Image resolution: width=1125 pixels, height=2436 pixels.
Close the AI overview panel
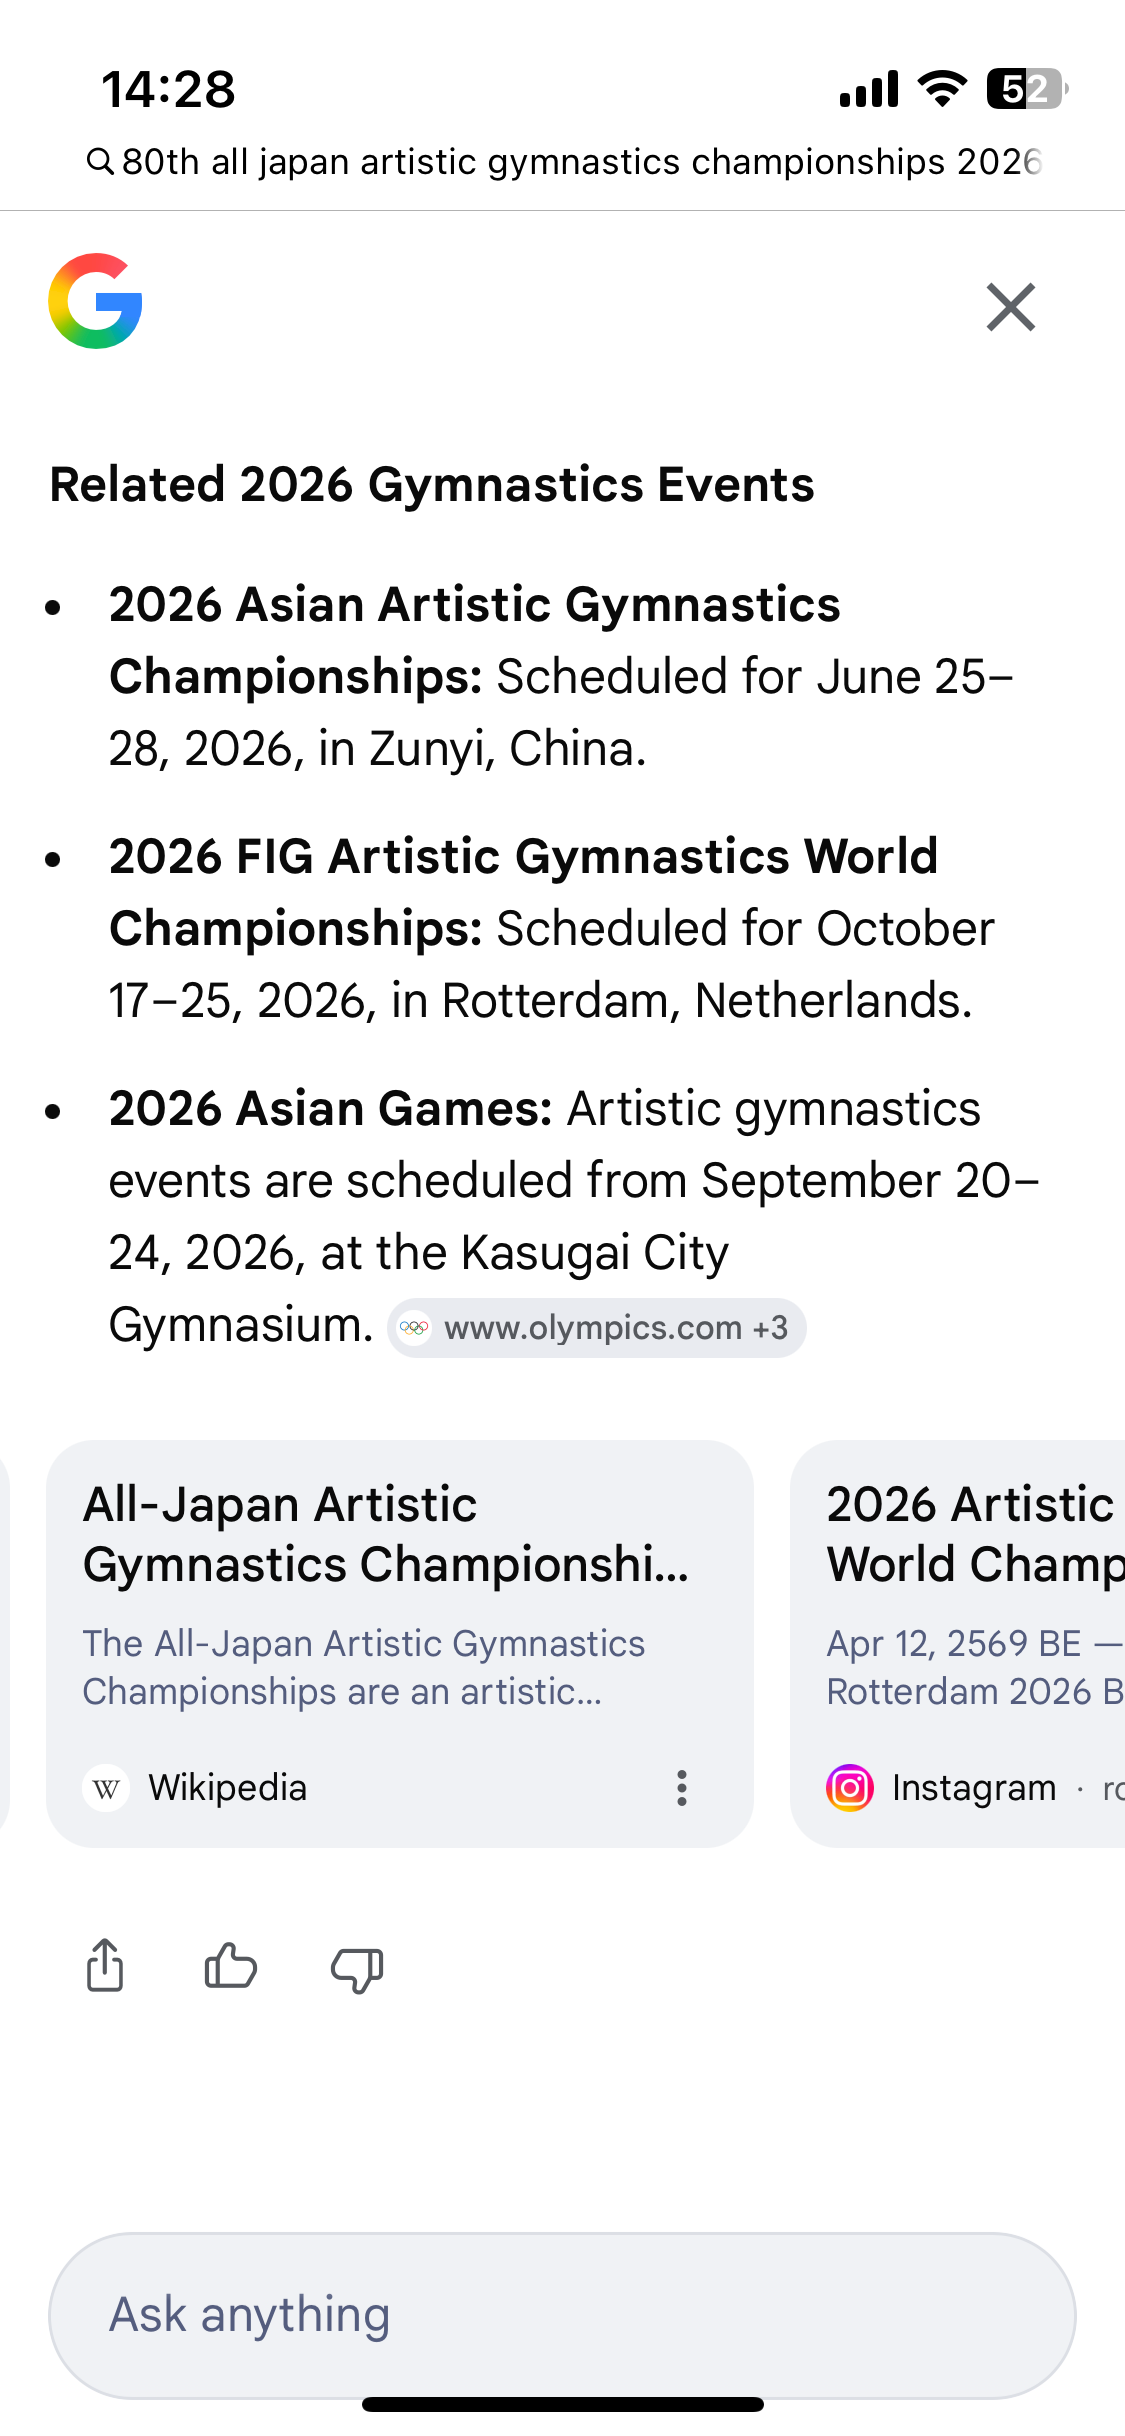(x=1010, y=307)
